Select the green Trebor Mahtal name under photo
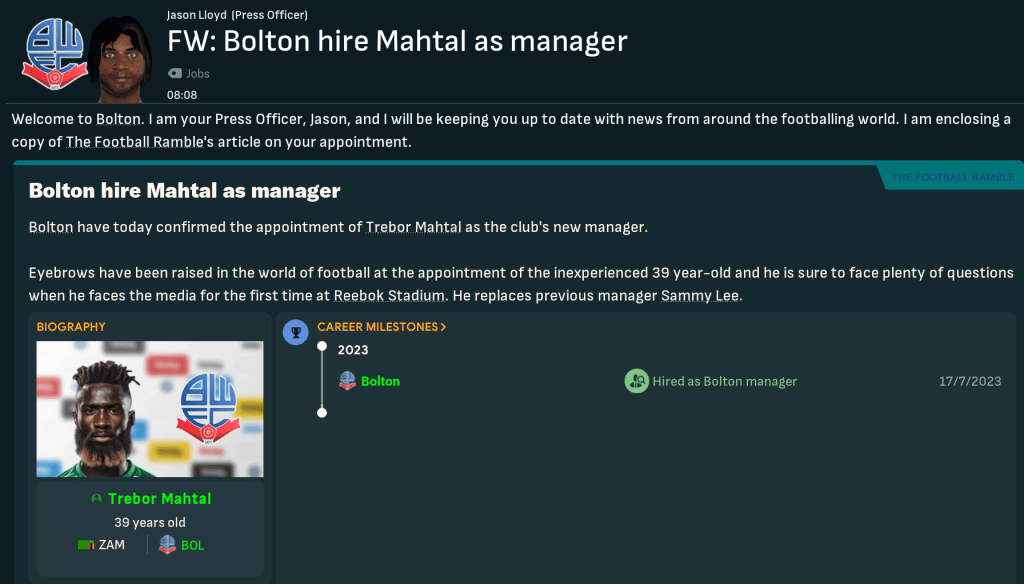The width and height of the screenshot is (1024, 584). click(x=159, y=498)
